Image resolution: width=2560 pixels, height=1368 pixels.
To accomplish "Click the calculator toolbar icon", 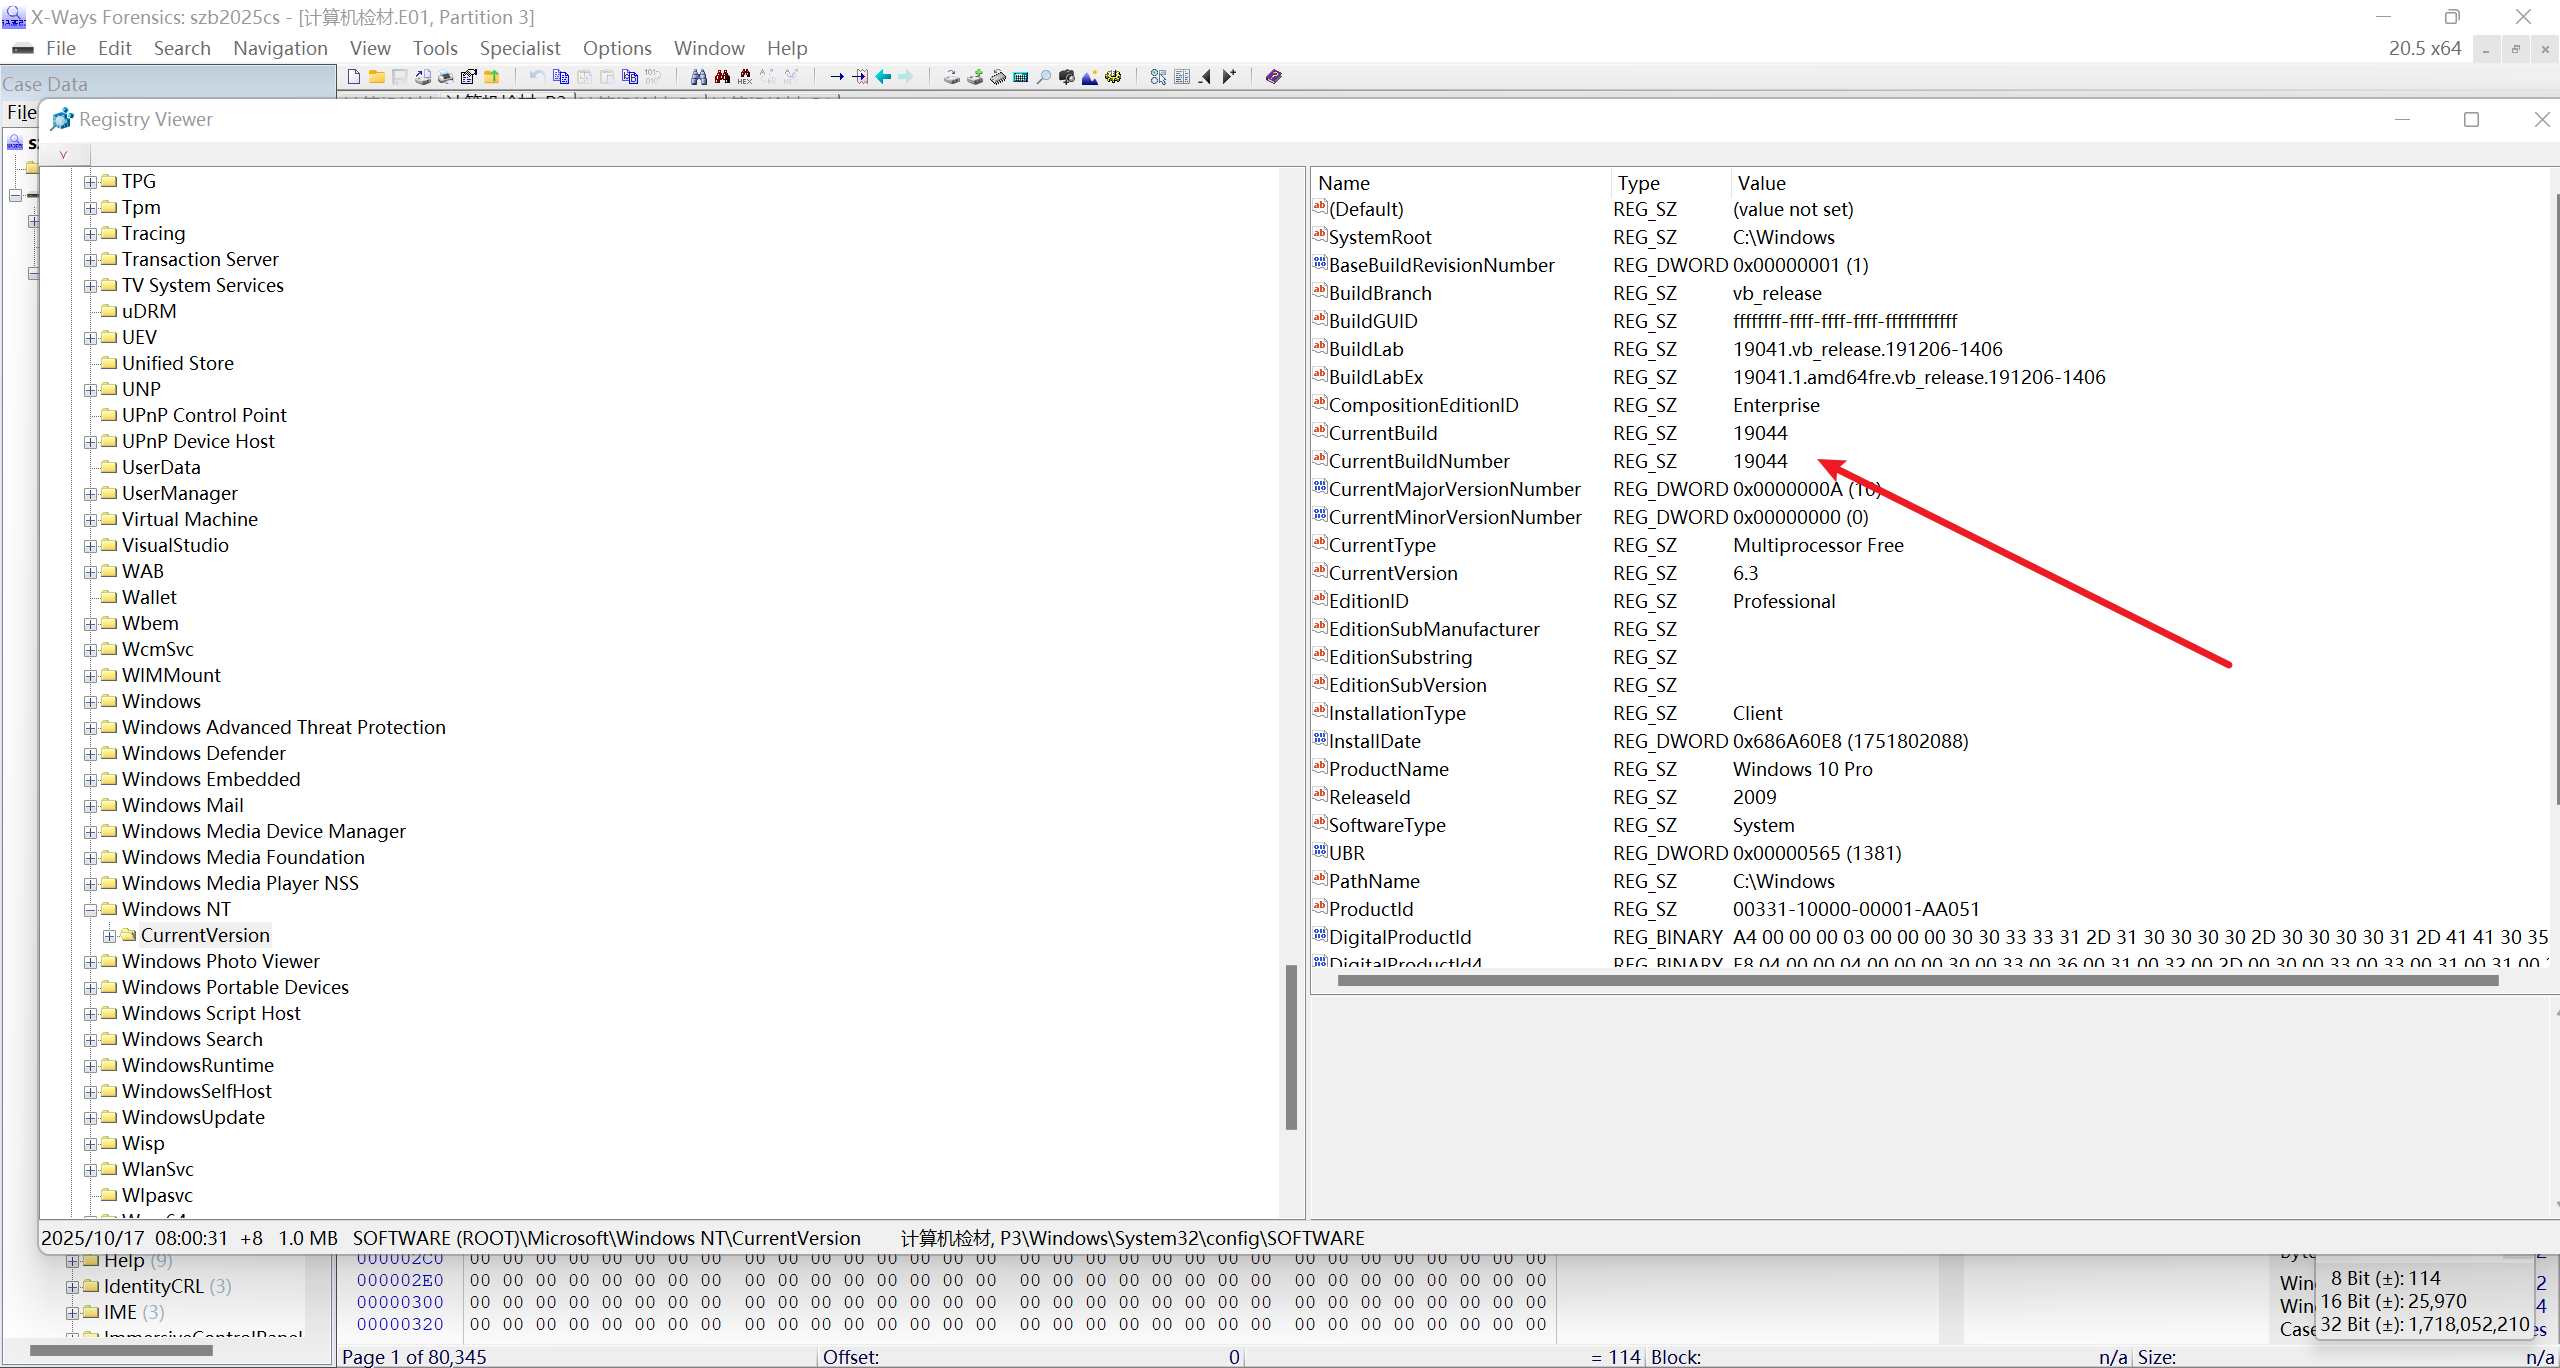I will click(x=1020, y=77).
